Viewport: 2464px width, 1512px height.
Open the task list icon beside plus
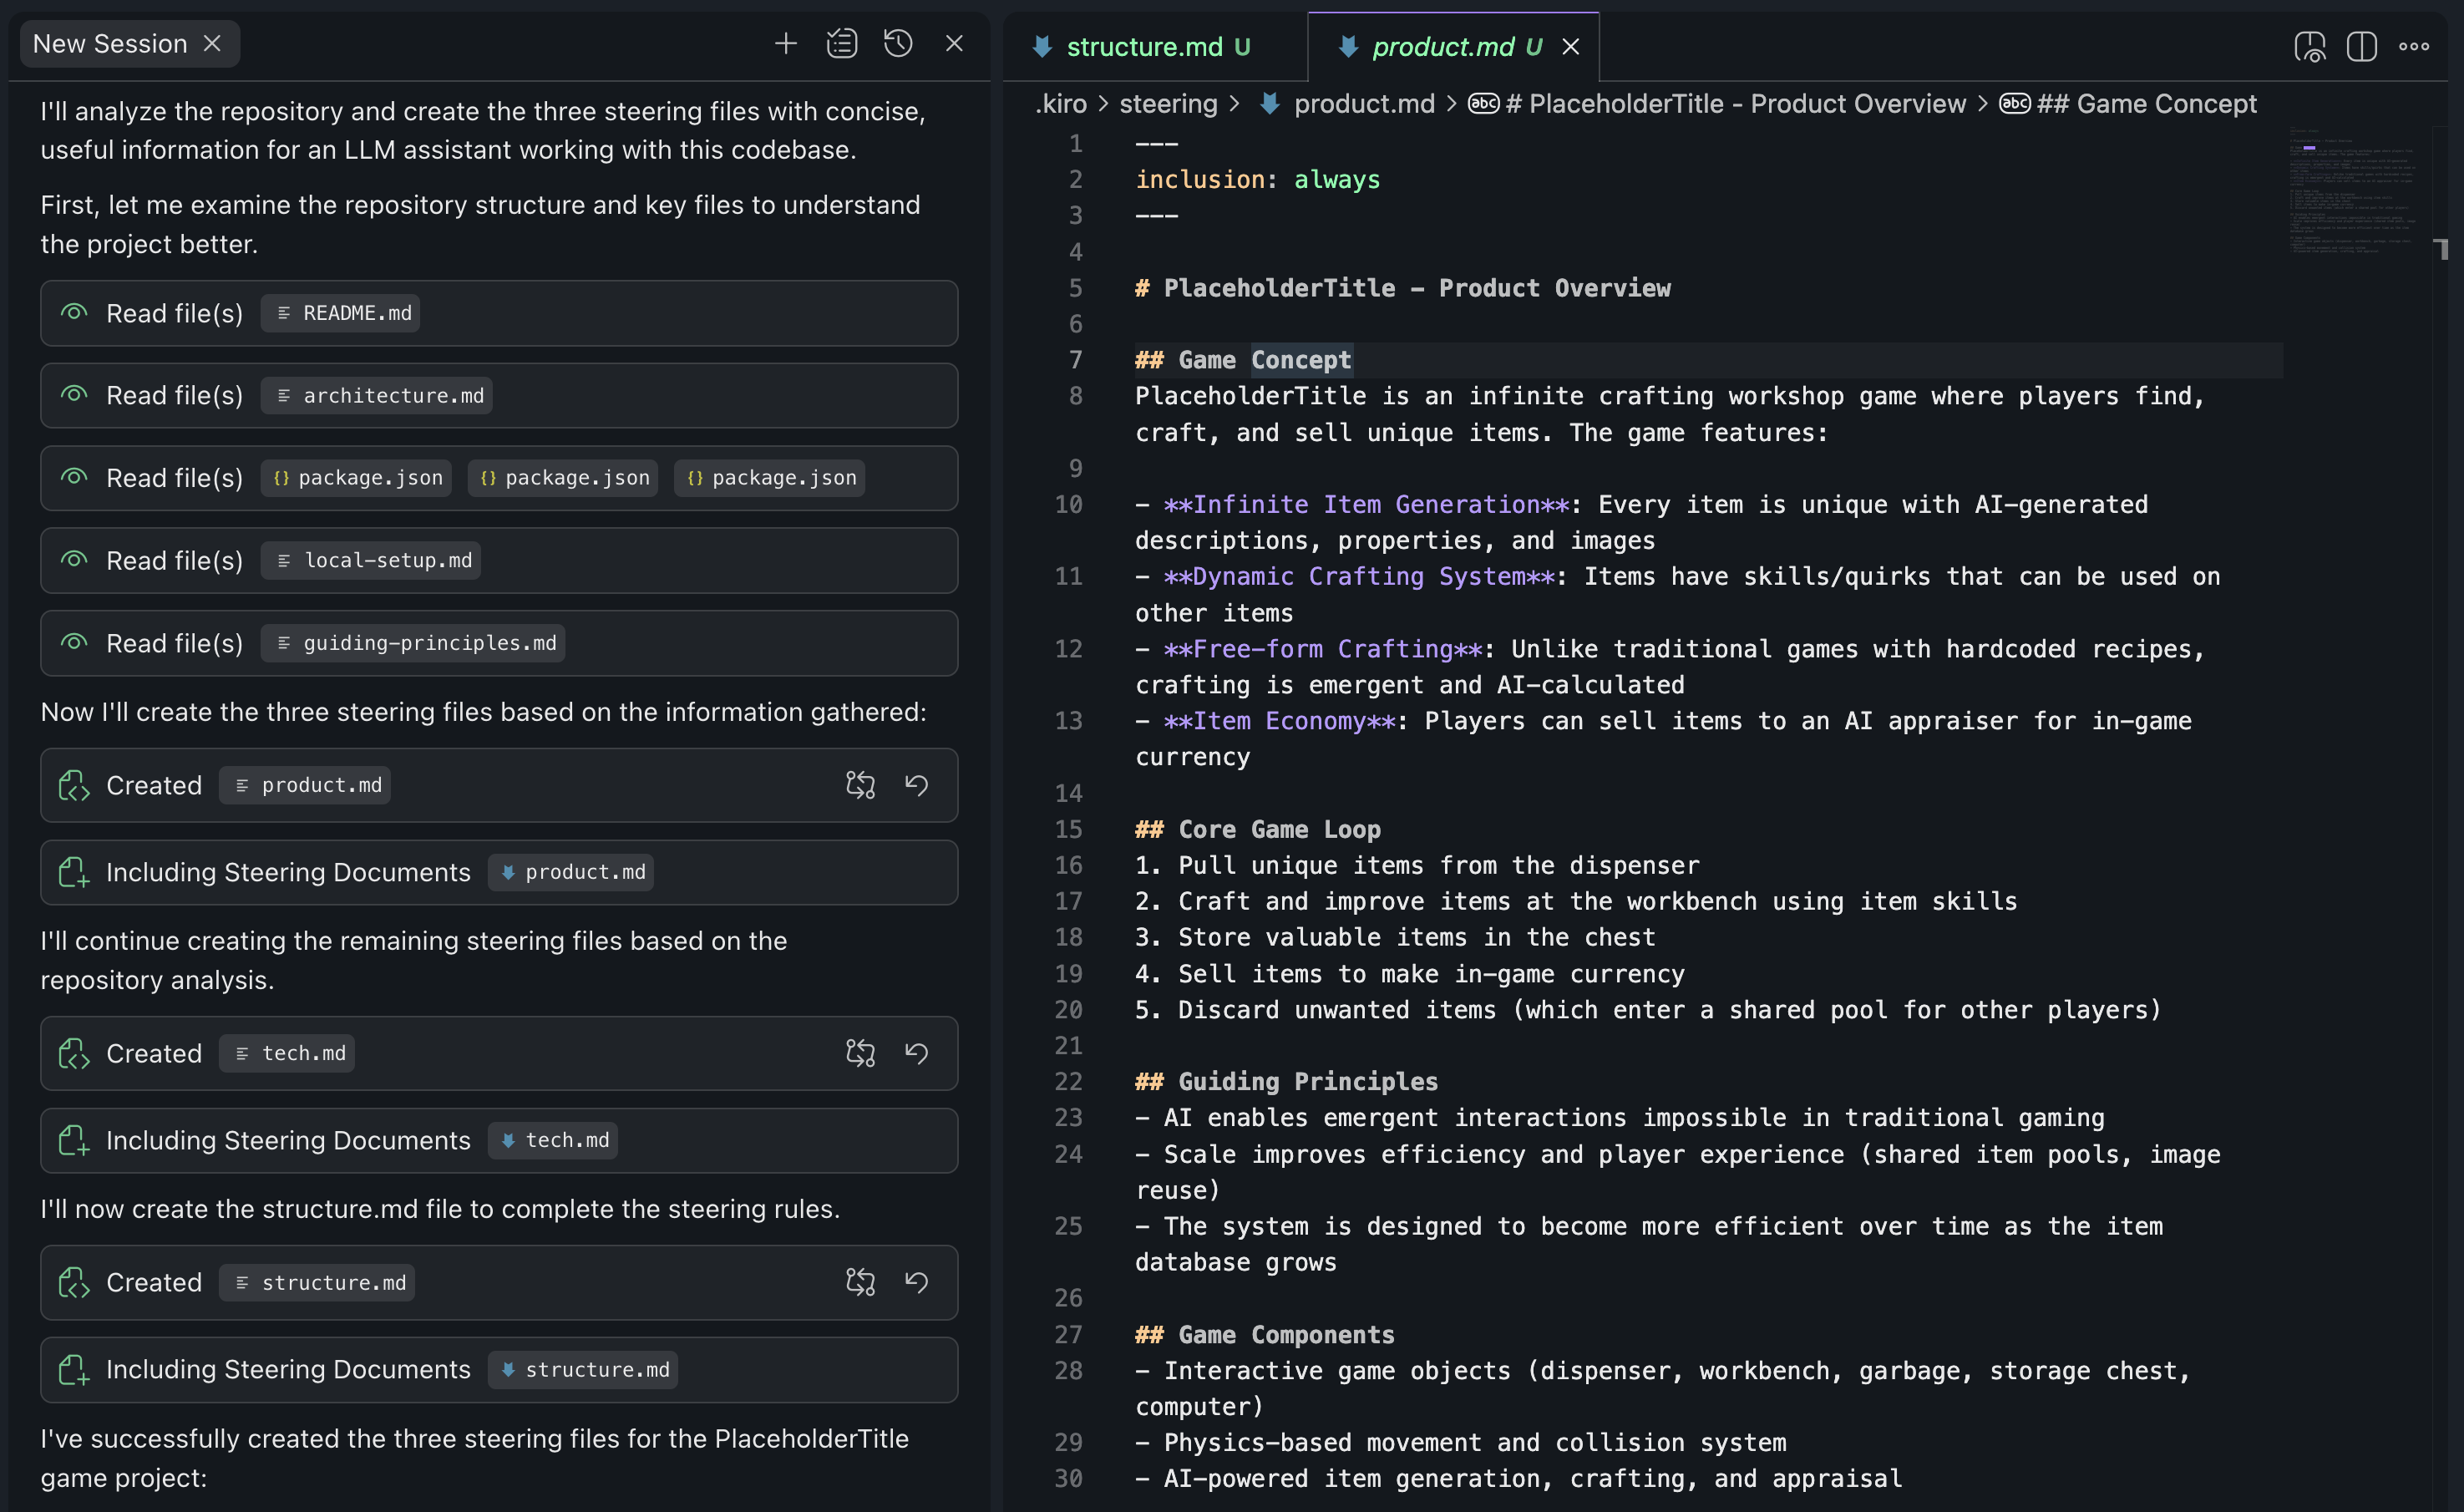click(x=842, y=44)
